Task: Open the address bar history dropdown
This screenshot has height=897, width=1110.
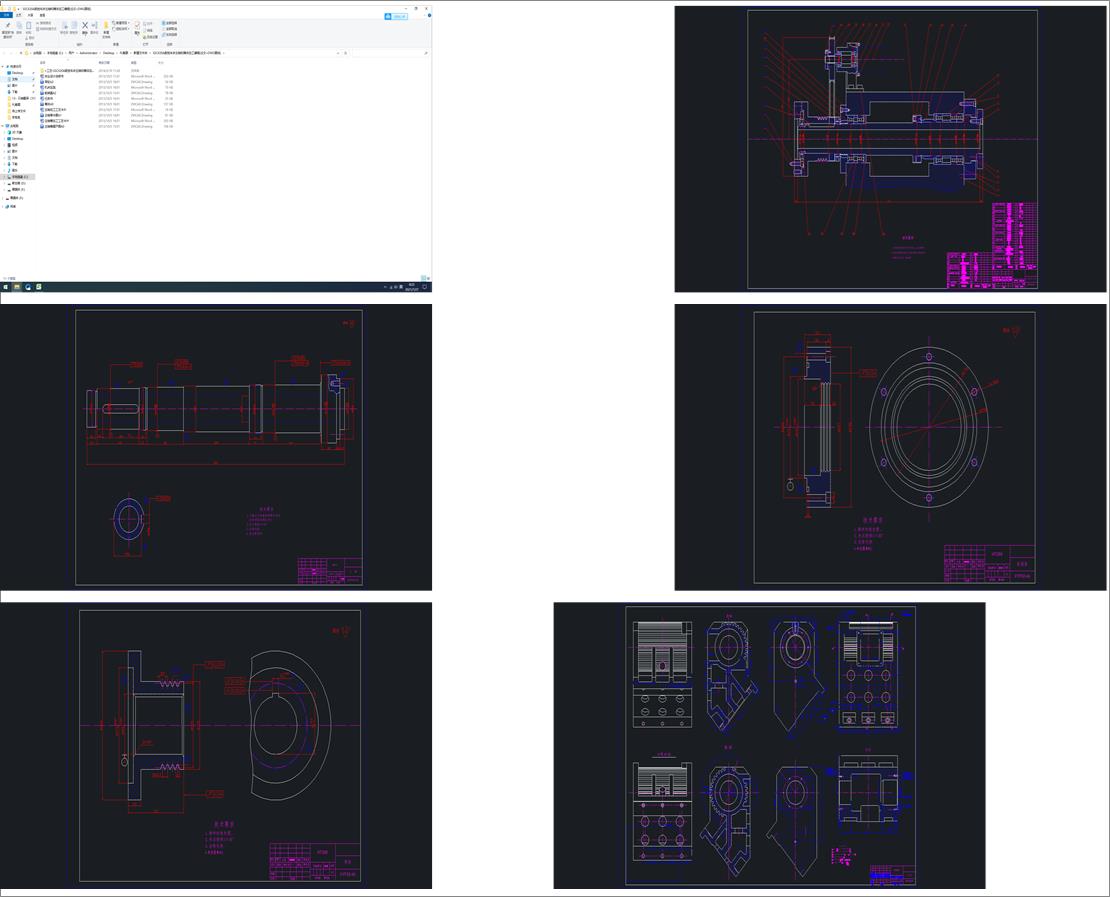Action: pos(338,53)
